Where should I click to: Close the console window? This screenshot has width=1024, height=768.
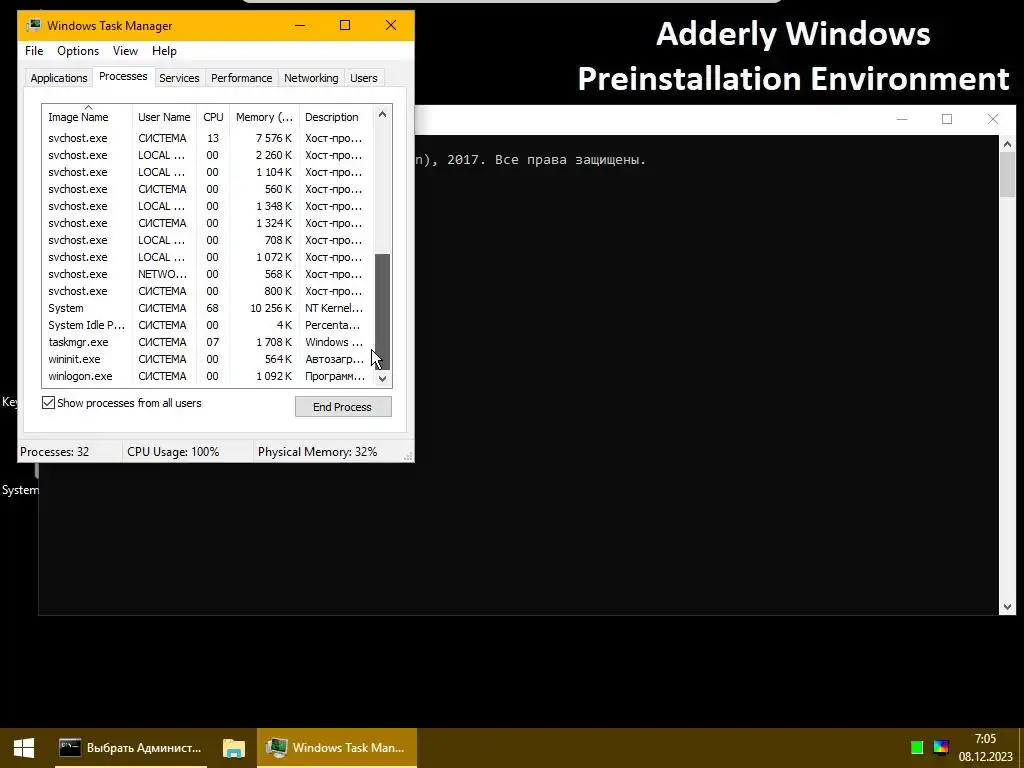993,119
